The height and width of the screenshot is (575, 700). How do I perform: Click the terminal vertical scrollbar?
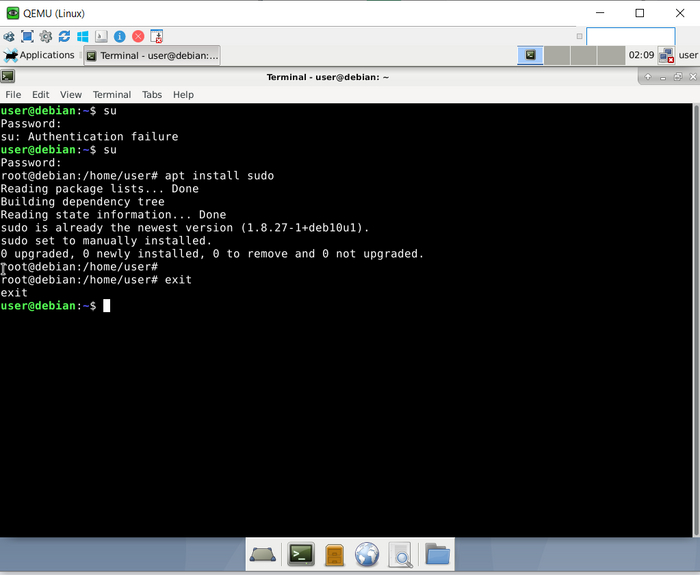[x=696, y=320]
